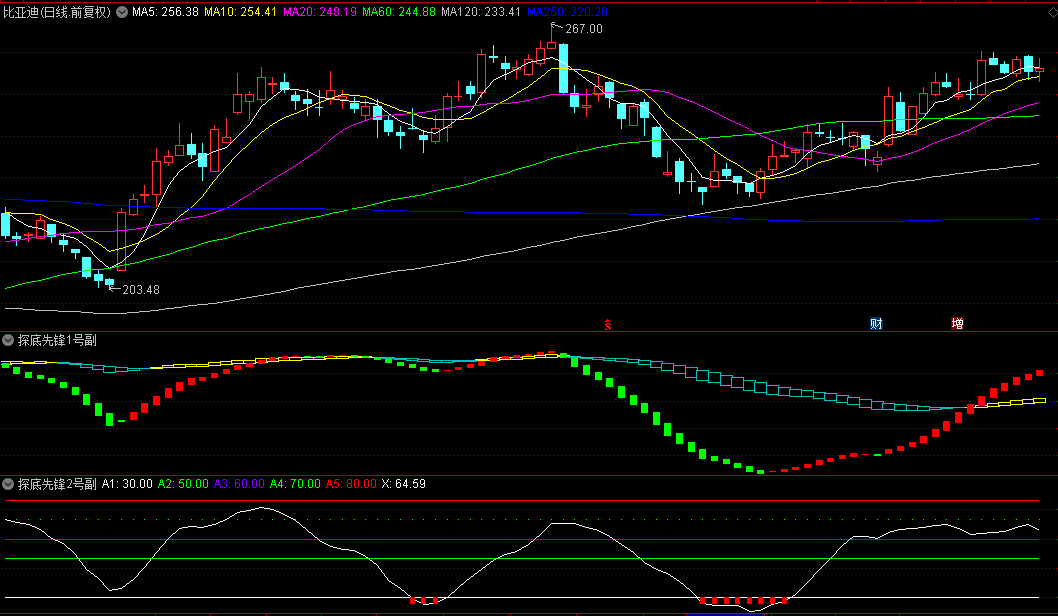This screenshot has width=1058, height=616.
Task: Click the MA60 green label
Action: pos(399,12)
